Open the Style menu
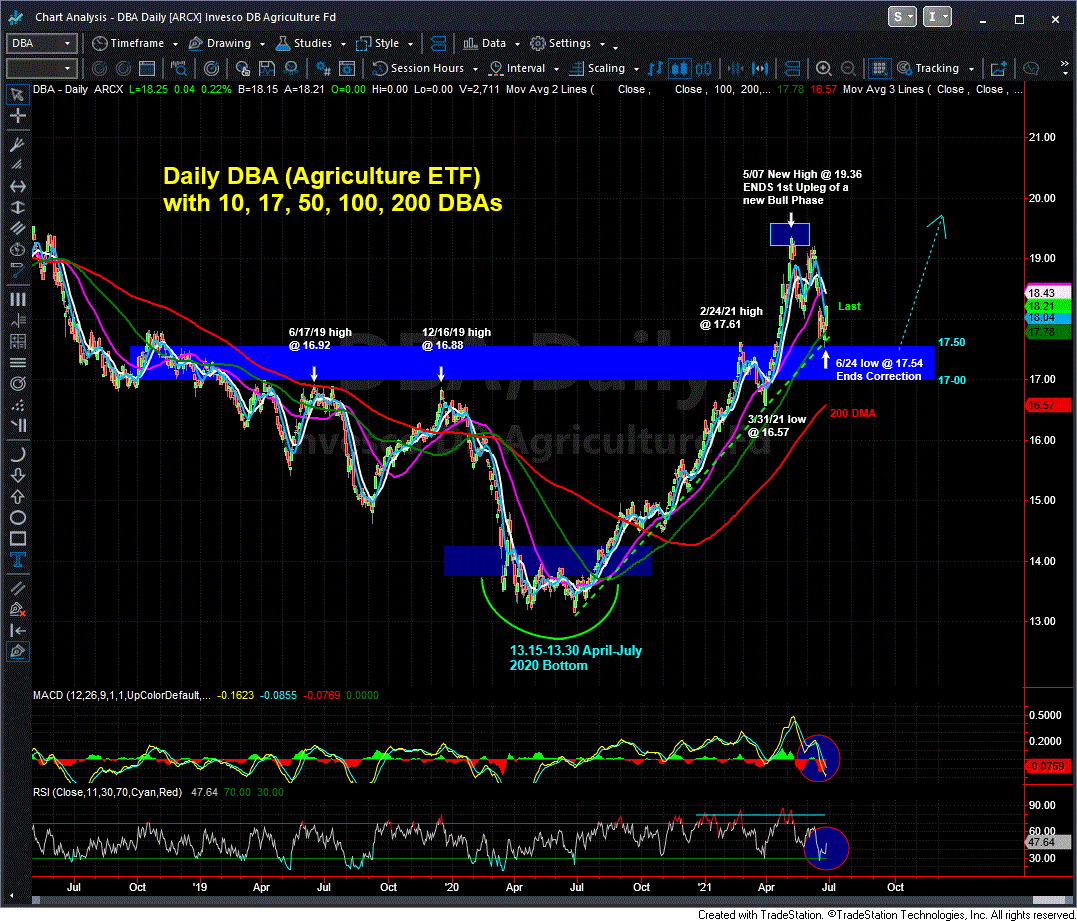 pos(385,43)
